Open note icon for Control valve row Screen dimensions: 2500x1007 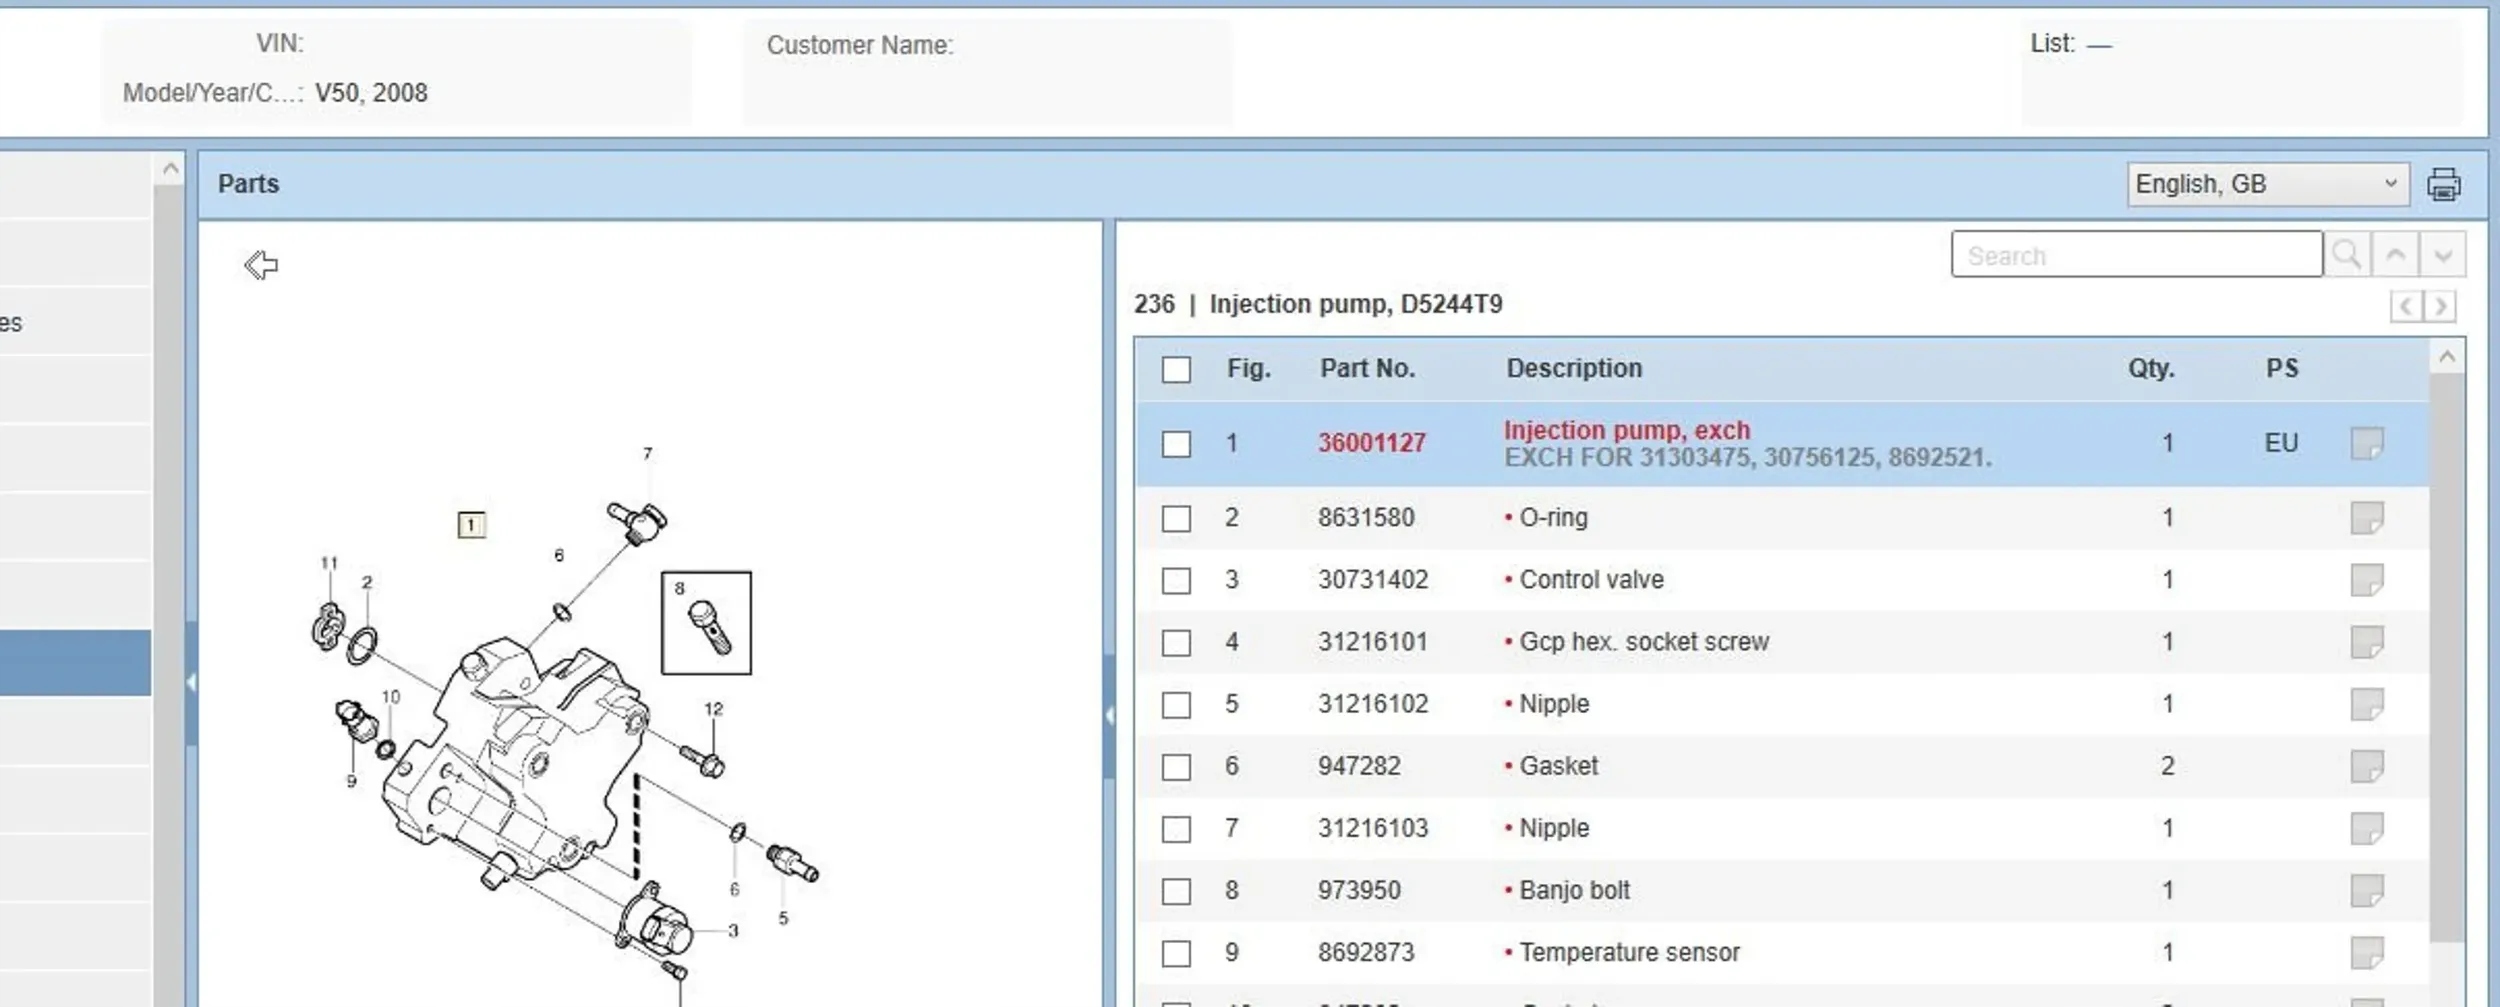[x=2366, y=580]
